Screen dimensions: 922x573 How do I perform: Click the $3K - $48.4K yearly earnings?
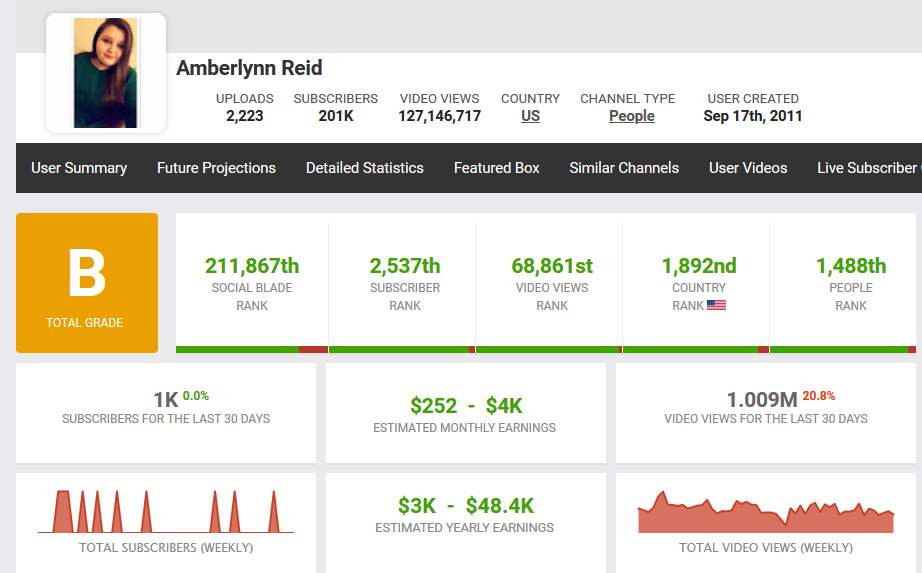point(466,506)
